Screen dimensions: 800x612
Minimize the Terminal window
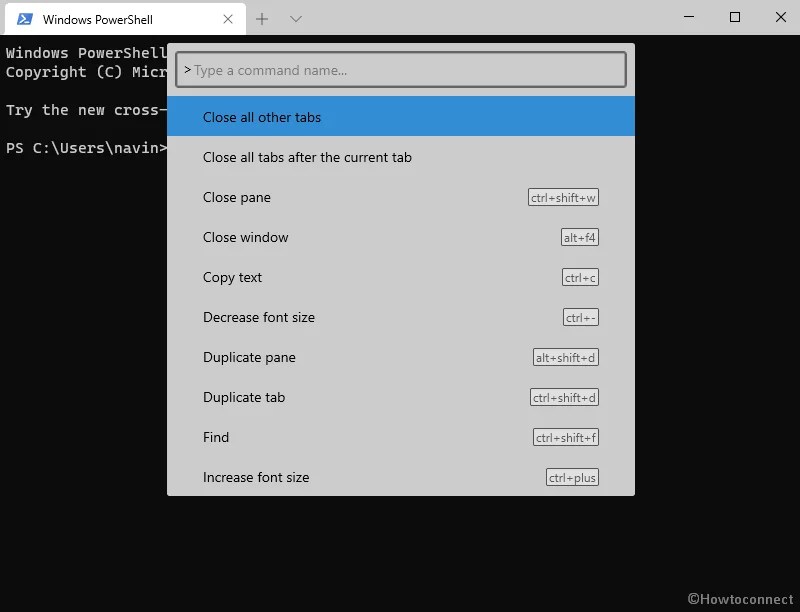688,17
